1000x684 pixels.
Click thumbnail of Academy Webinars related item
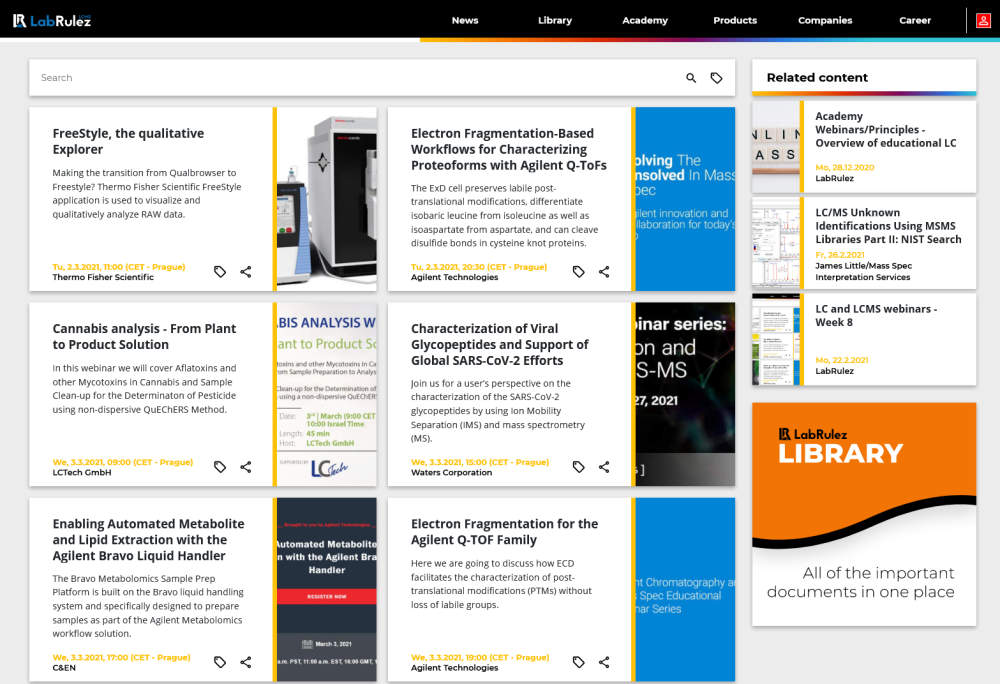point(776,147)
